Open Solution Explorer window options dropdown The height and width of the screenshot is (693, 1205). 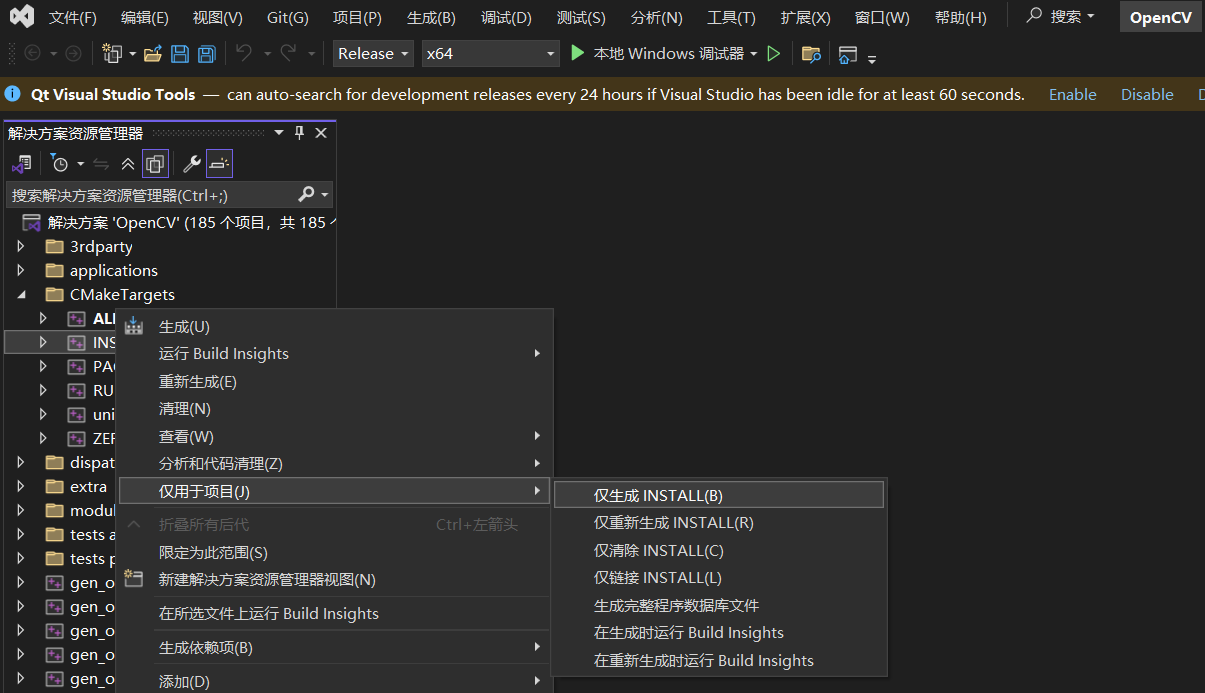click(x=278, y=133)
